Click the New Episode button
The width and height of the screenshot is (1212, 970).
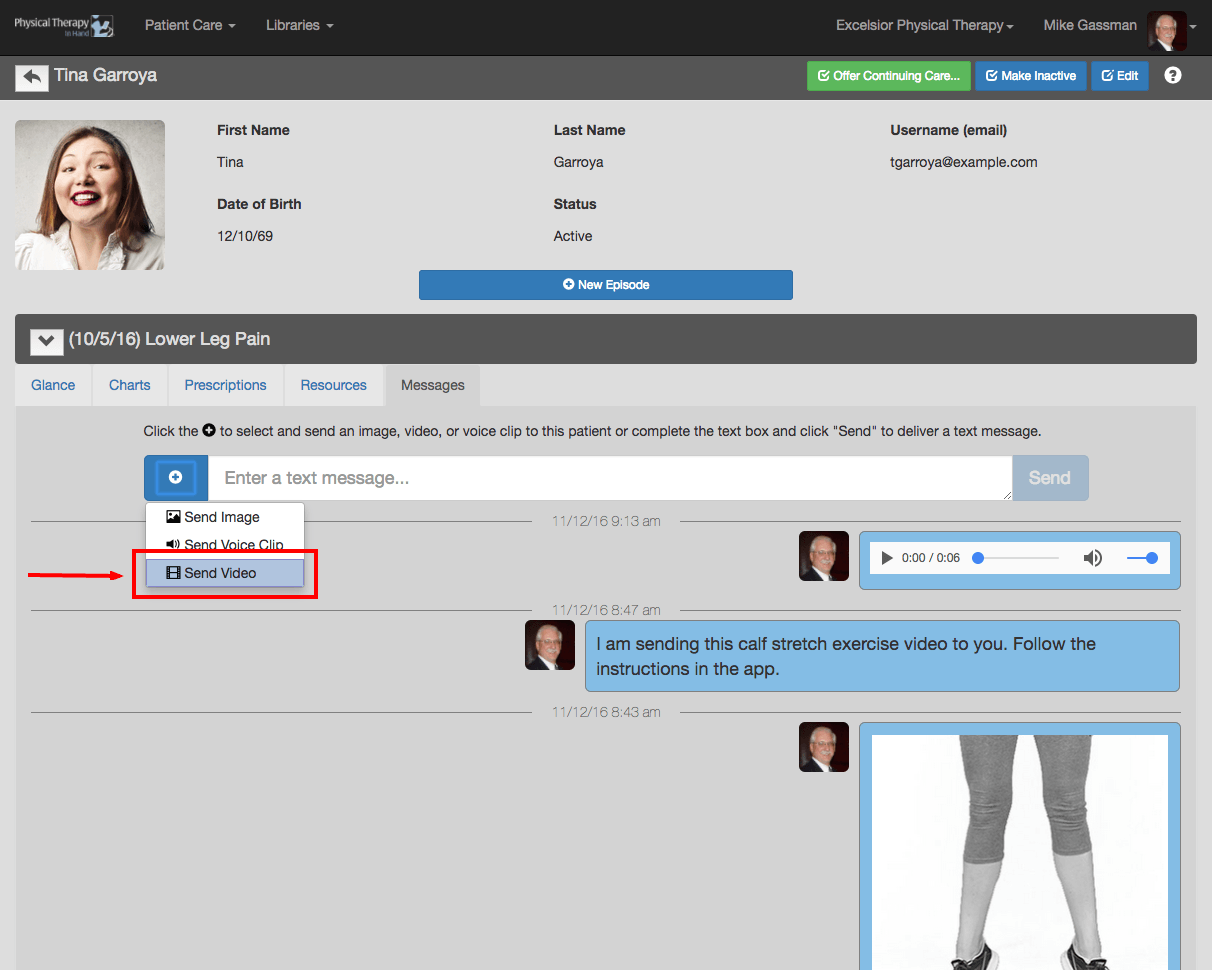pos(606,285)
